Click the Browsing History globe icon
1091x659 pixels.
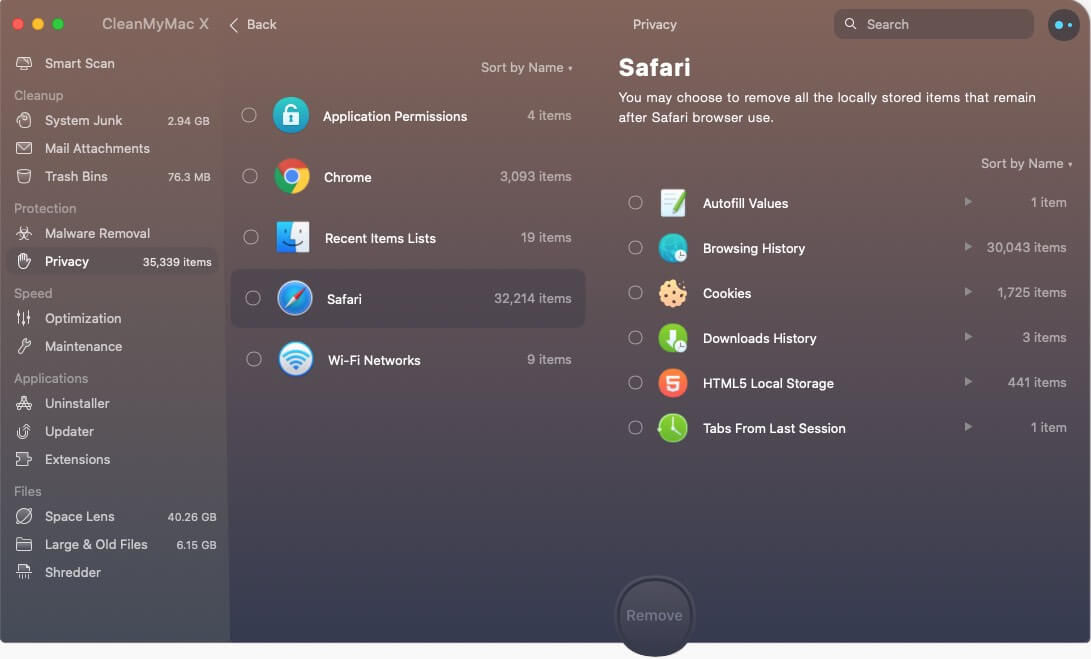[x=673, y=248]
